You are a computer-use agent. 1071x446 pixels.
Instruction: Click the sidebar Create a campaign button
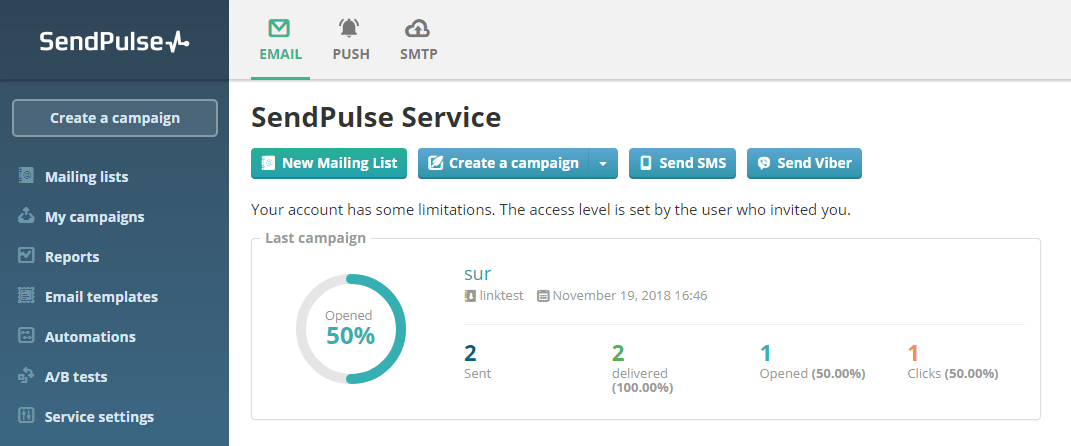point(115,118)
